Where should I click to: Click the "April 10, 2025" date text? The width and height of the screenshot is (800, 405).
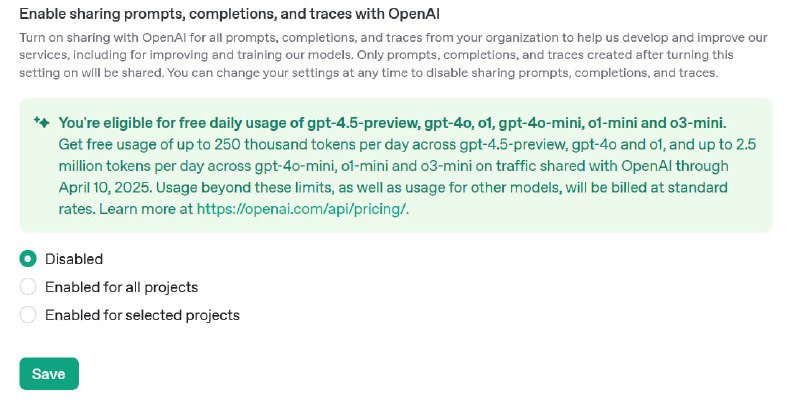click(x=105, y=187)
